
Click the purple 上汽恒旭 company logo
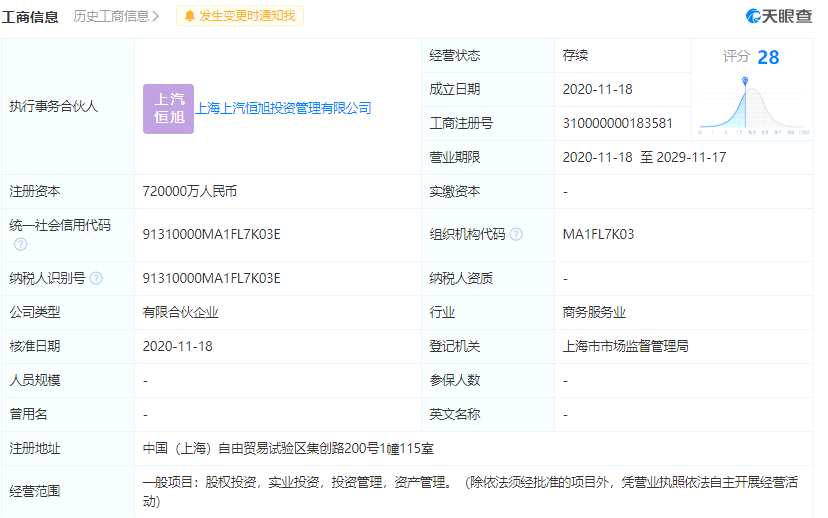(x=168, y=108)
